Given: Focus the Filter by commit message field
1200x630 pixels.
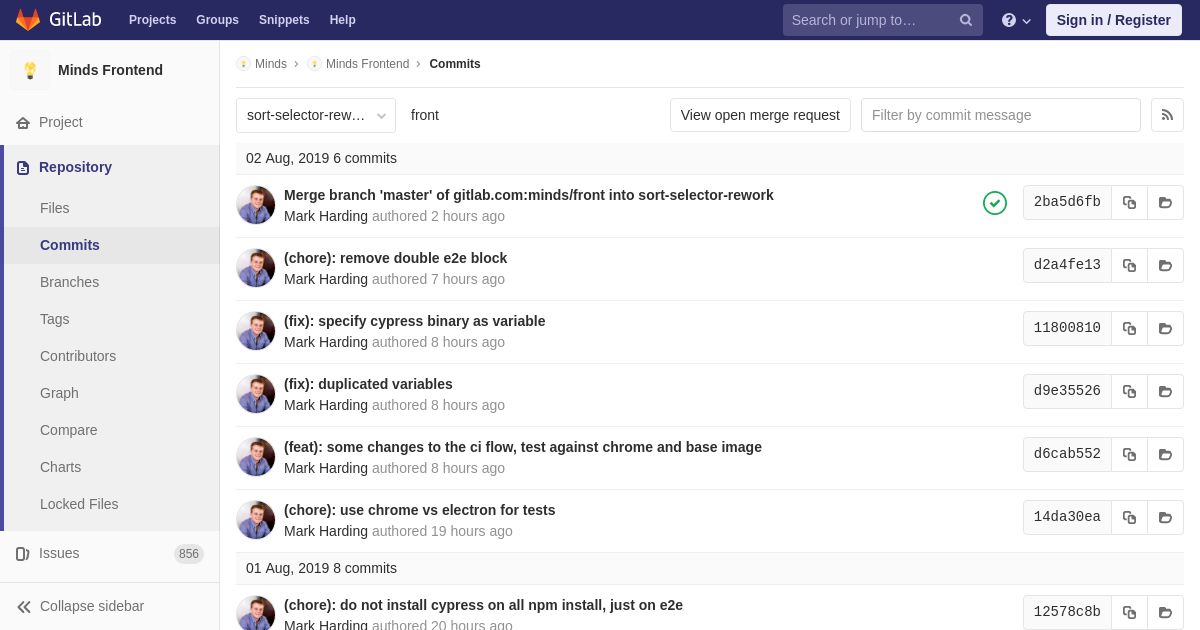Looking at the screenshot, I should (x=1001, y=115).
